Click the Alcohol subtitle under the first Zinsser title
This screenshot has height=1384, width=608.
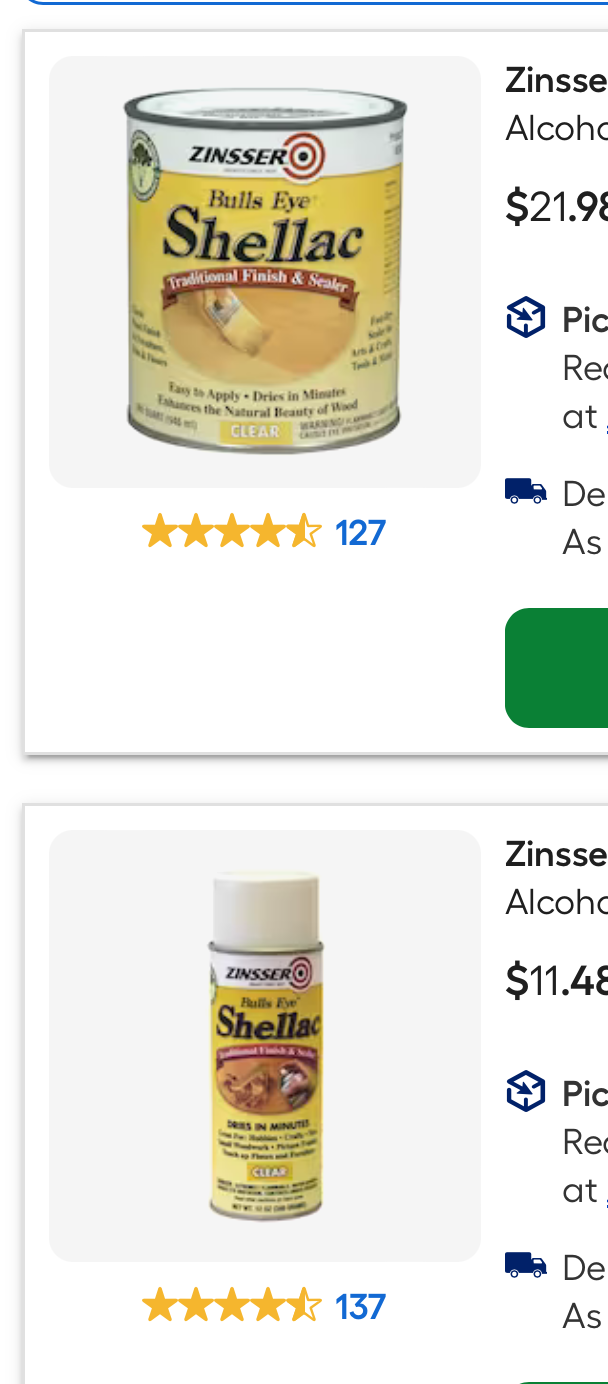click(x=556, y=129)
